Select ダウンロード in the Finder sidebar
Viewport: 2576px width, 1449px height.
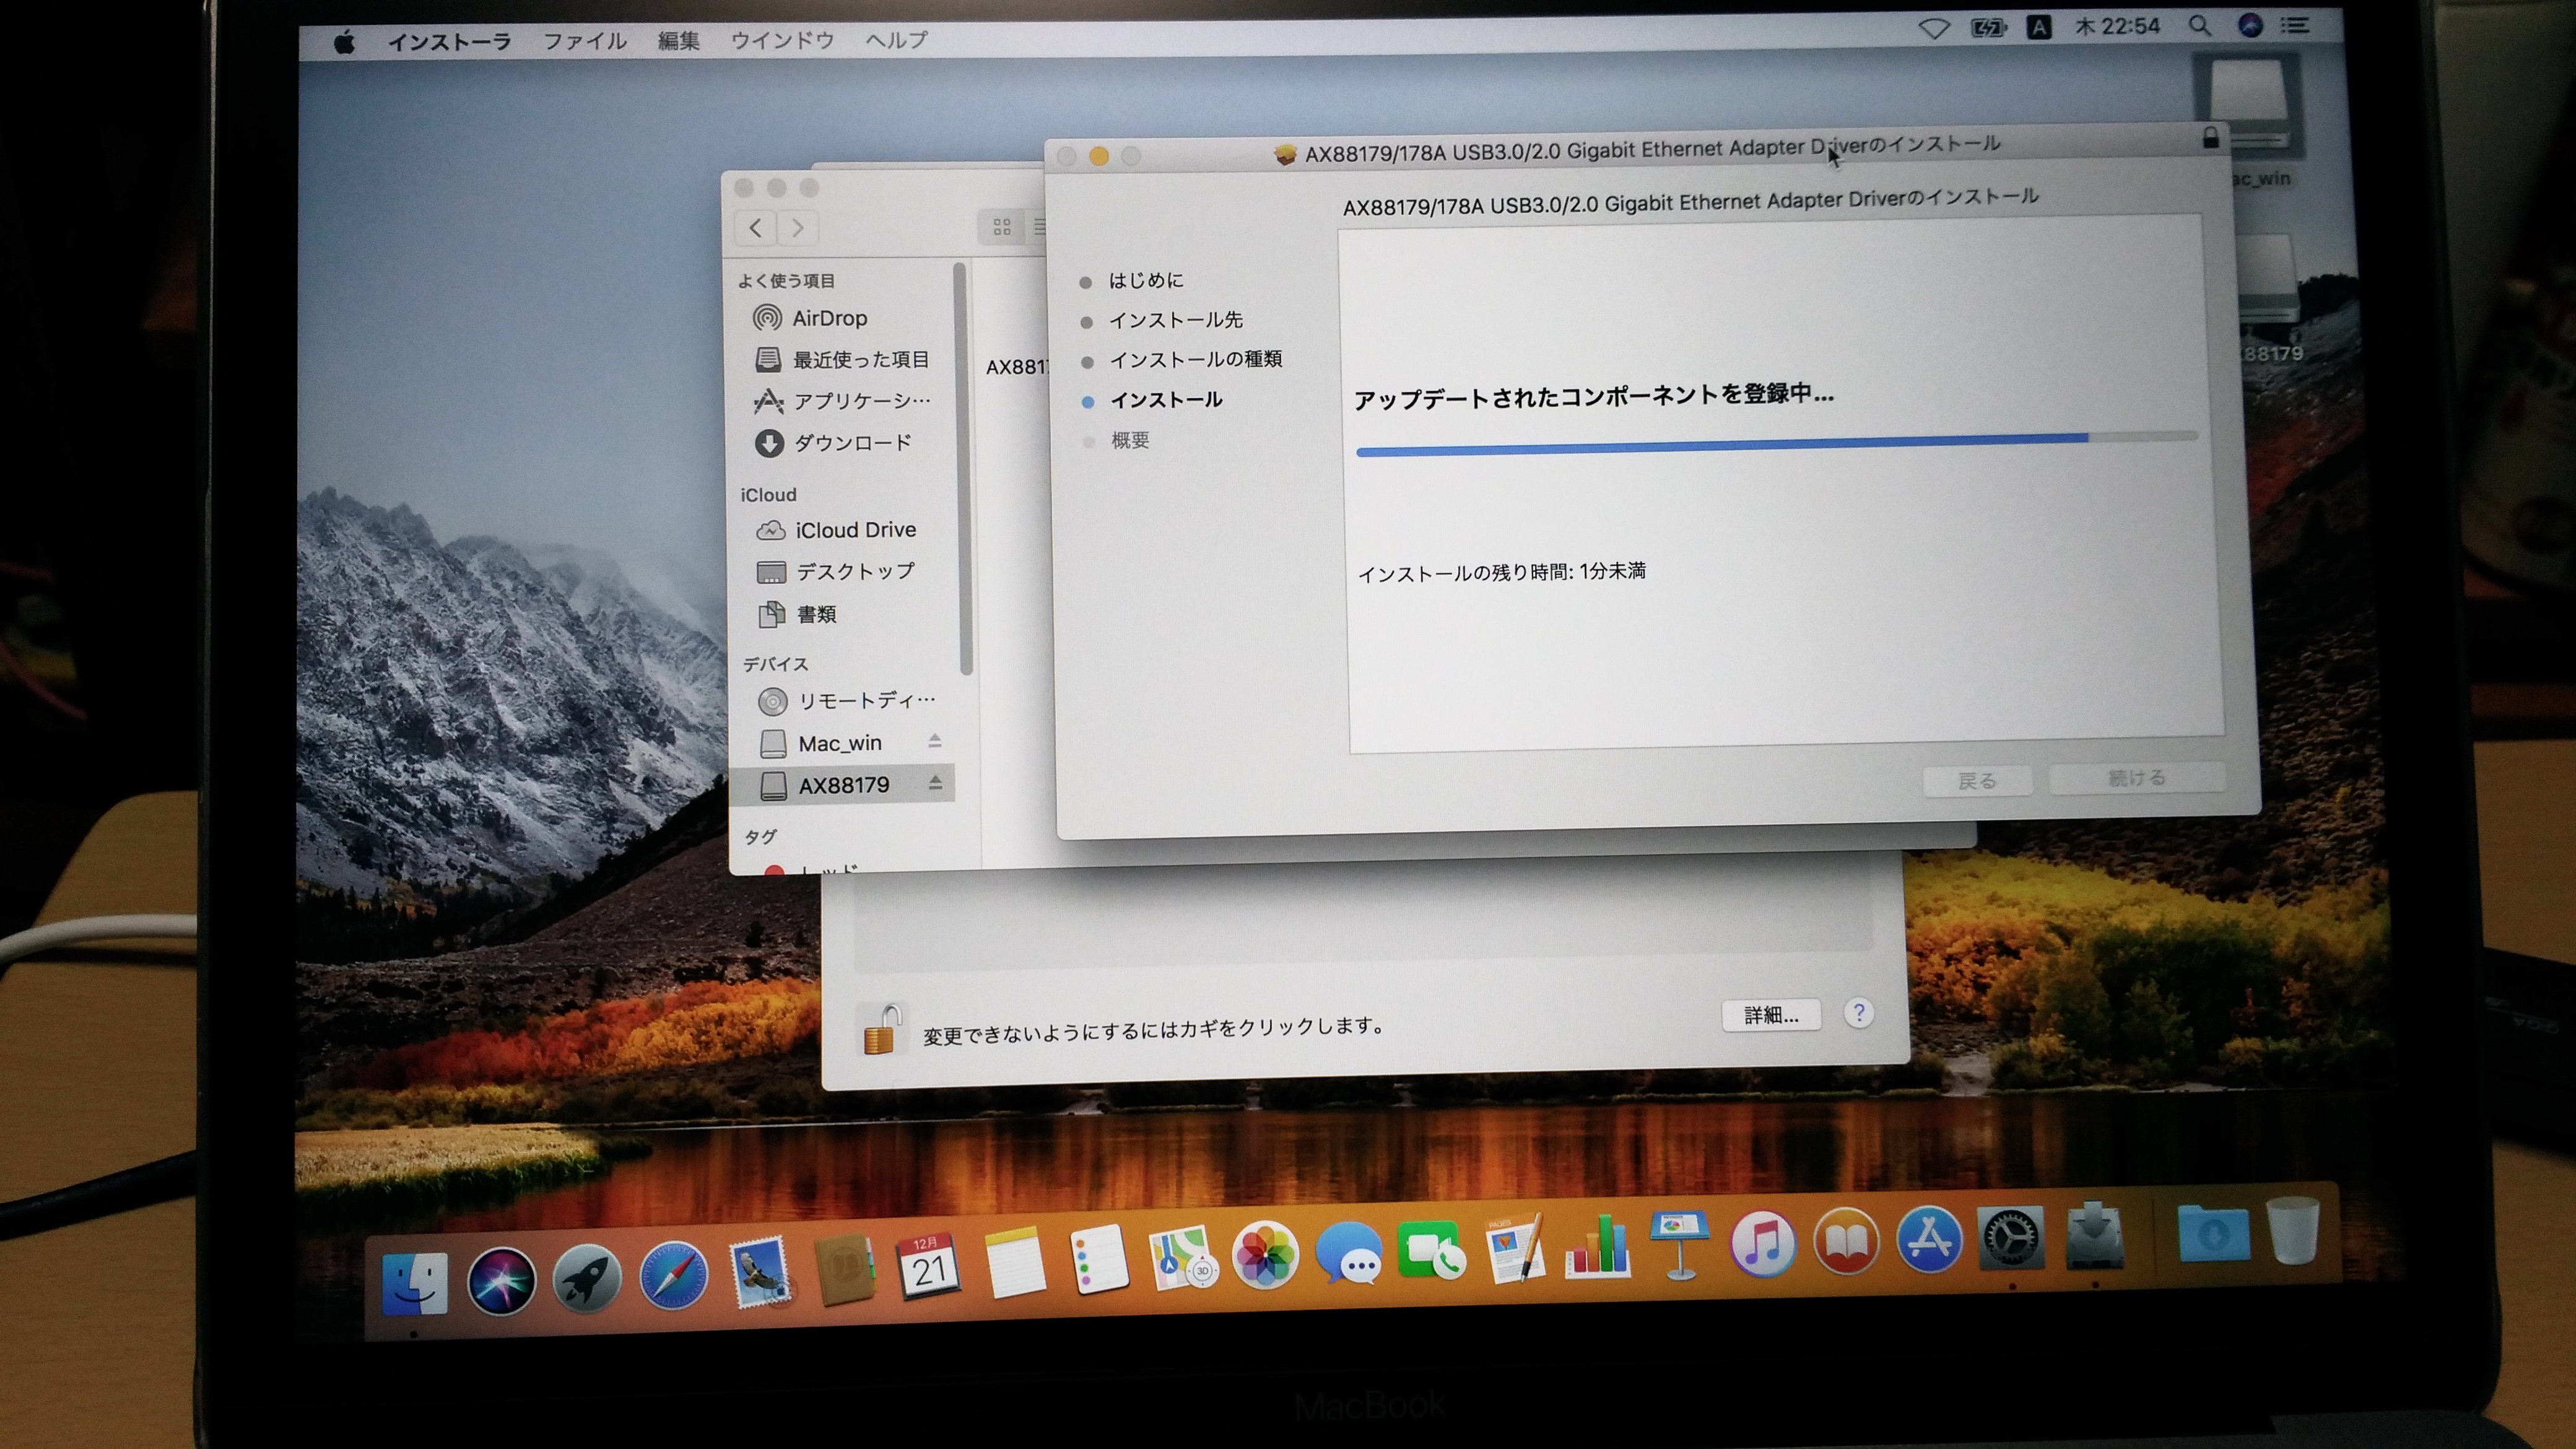(x=832, y=442)
